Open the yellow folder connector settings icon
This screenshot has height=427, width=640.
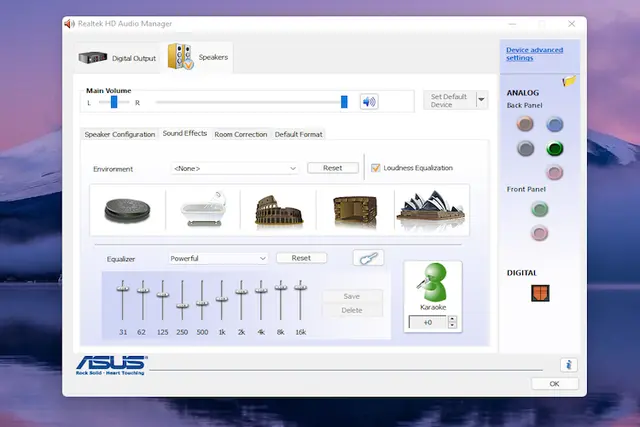click(x=569, y=80)
